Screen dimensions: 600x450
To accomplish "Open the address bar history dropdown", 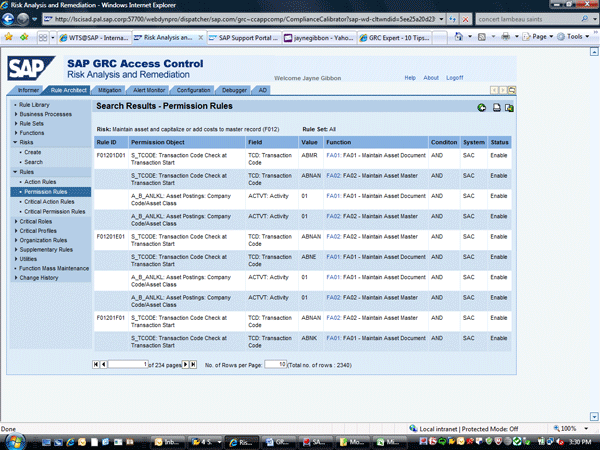I will (x=441, y=19).
